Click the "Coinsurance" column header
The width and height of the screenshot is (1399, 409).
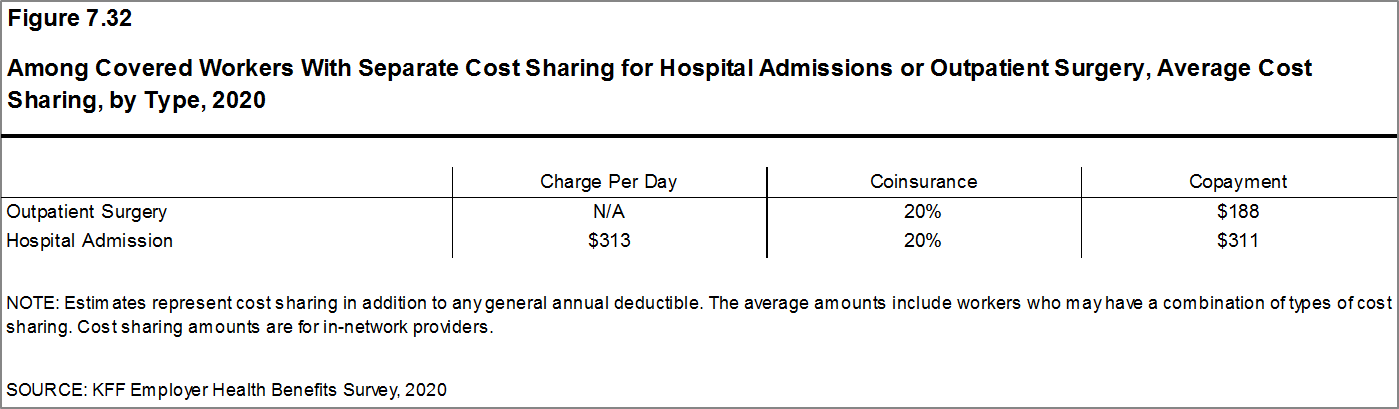pyautogui.click(x=923, y=182)
